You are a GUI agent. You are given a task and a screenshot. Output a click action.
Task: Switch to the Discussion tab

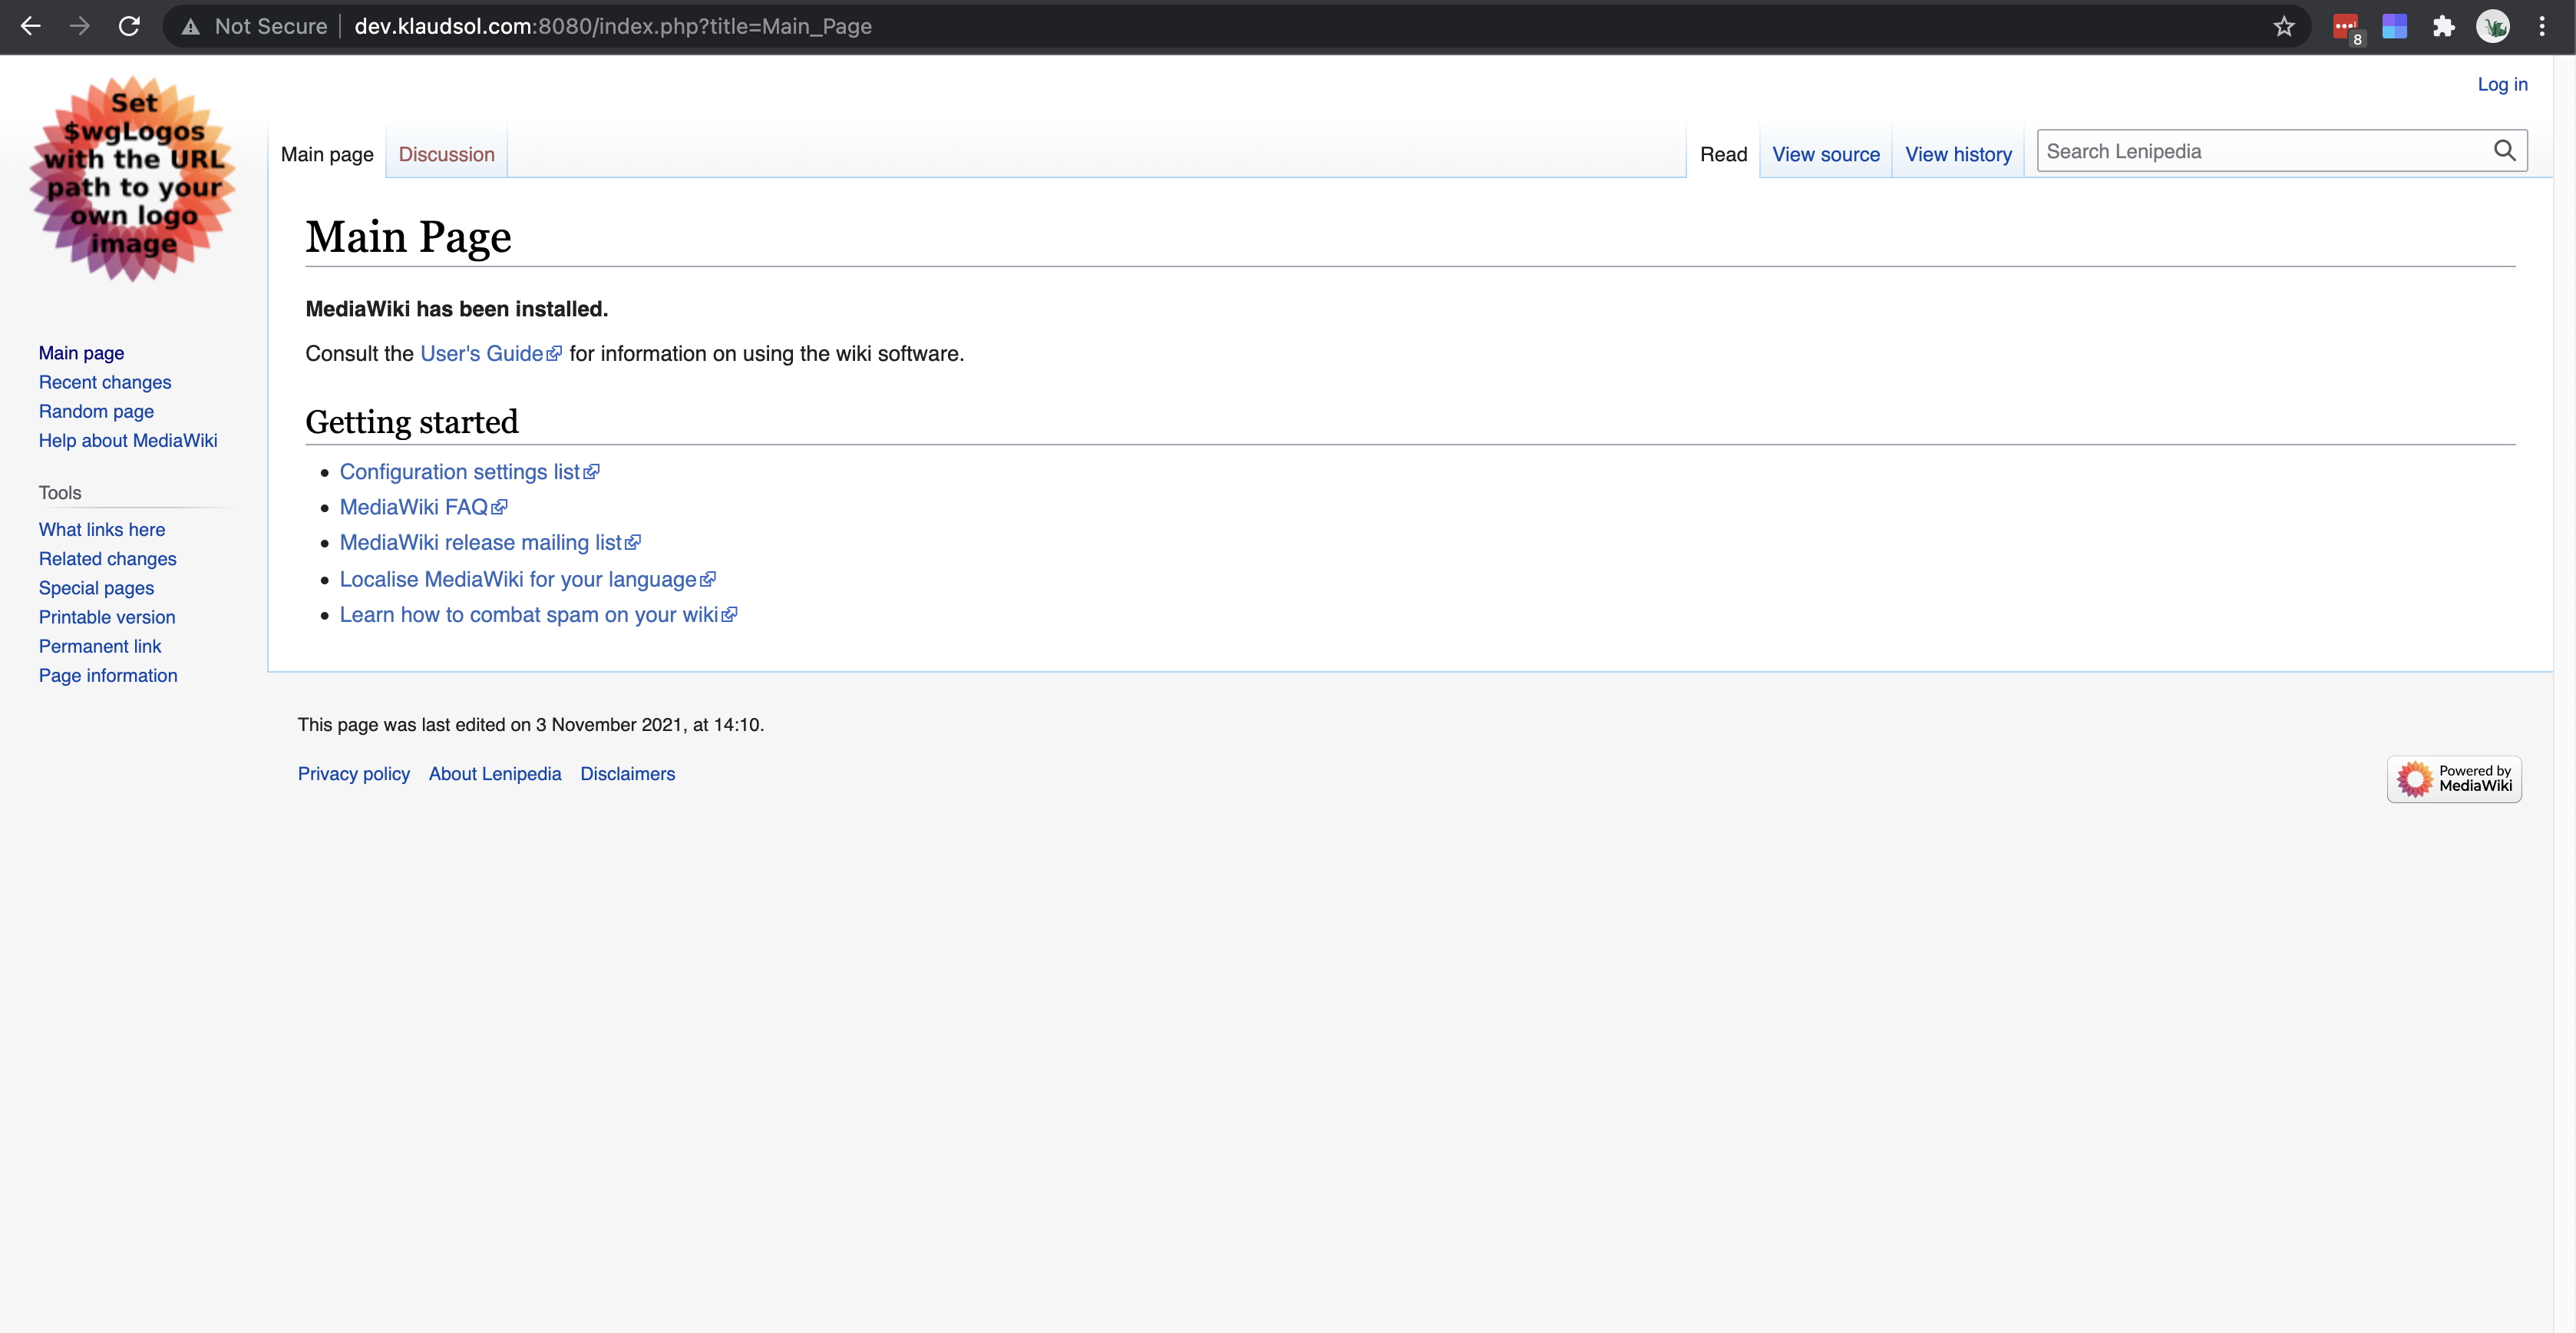[x=446, y=154]
